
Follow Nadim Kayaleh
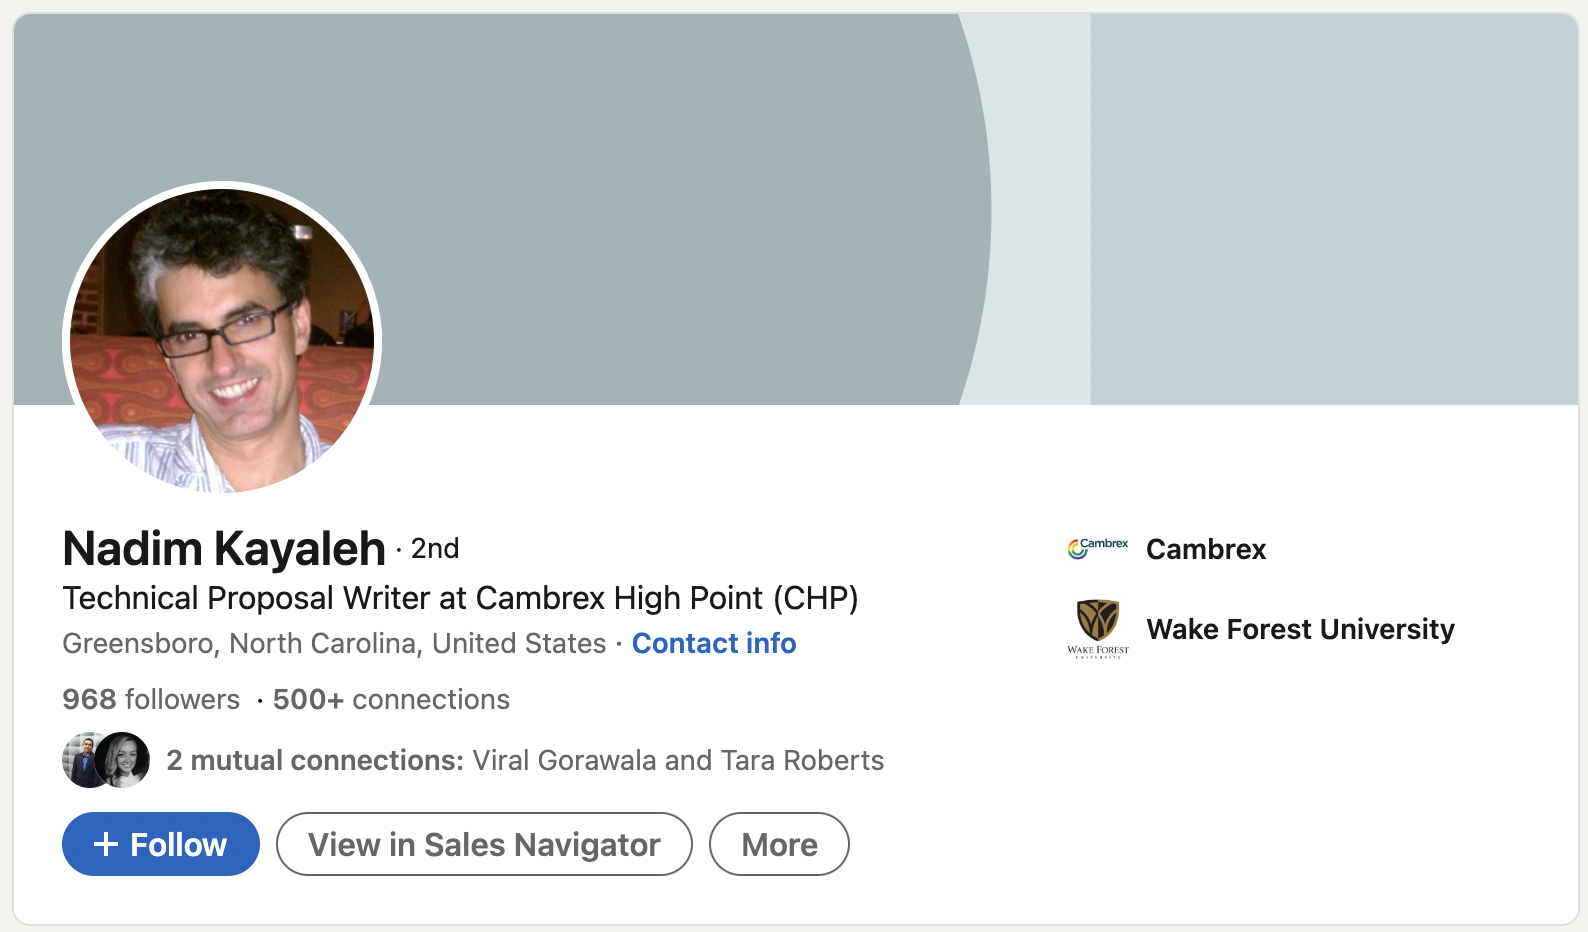[x=160, y=844]
